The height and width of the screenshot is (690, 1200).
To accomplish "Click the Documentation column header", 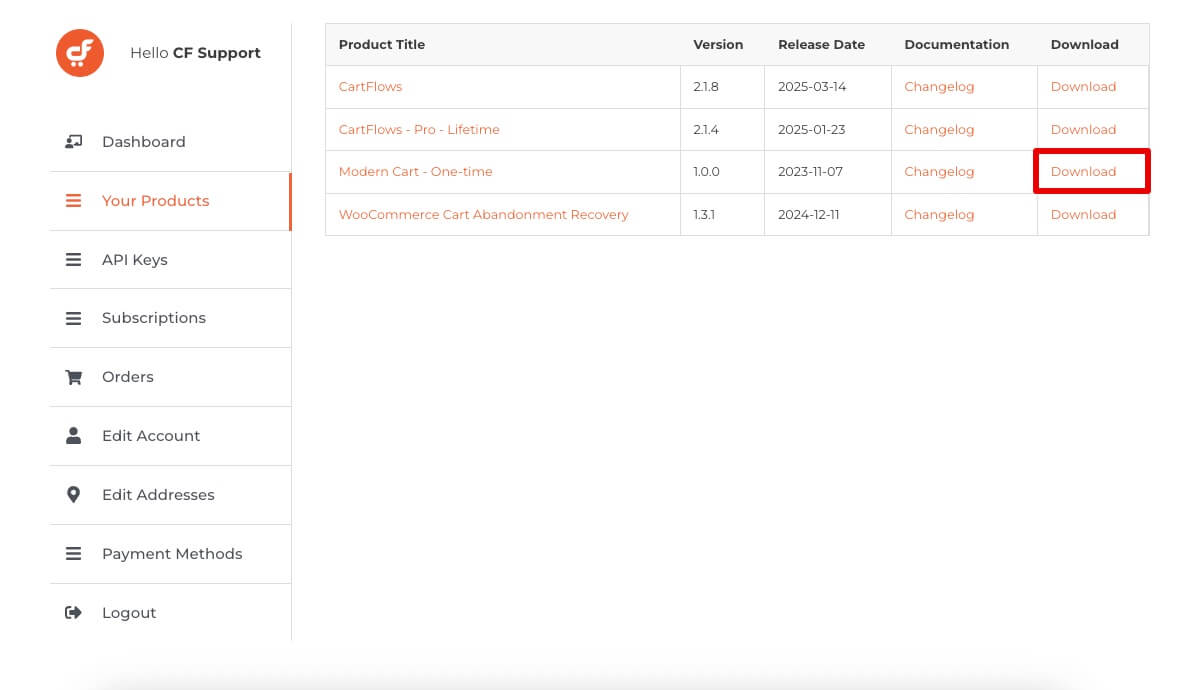I will pos(957,45).
